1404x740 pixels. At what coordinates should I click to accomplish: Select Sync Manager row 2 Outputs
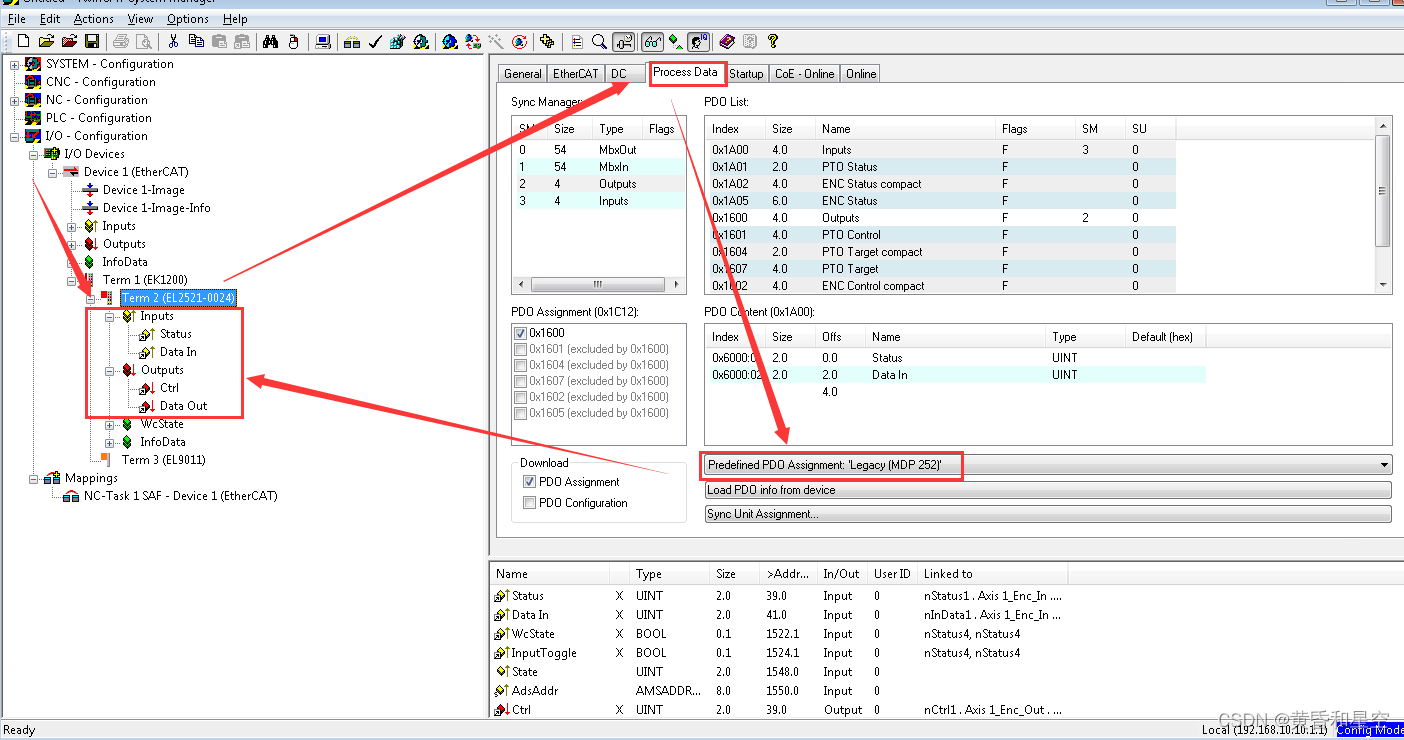coord(598,184)
